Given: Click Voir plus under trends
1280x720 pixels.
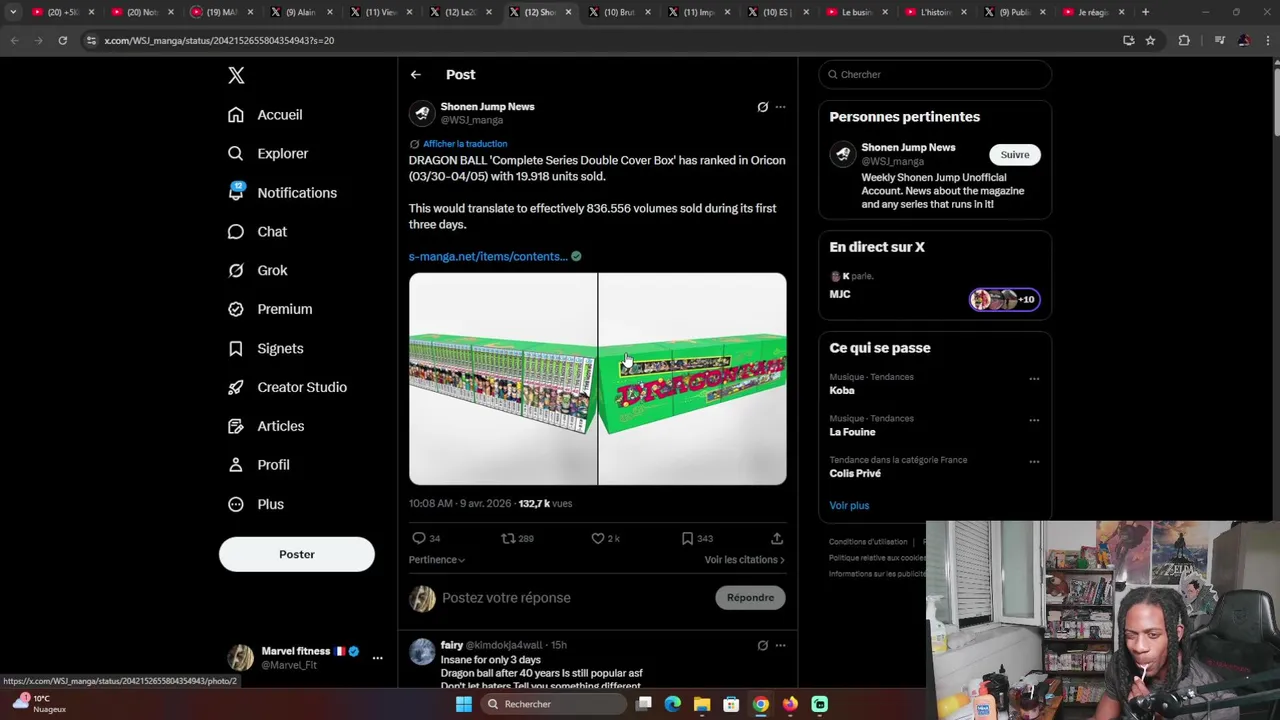Looking at the screenshot, I should [849, 506].
